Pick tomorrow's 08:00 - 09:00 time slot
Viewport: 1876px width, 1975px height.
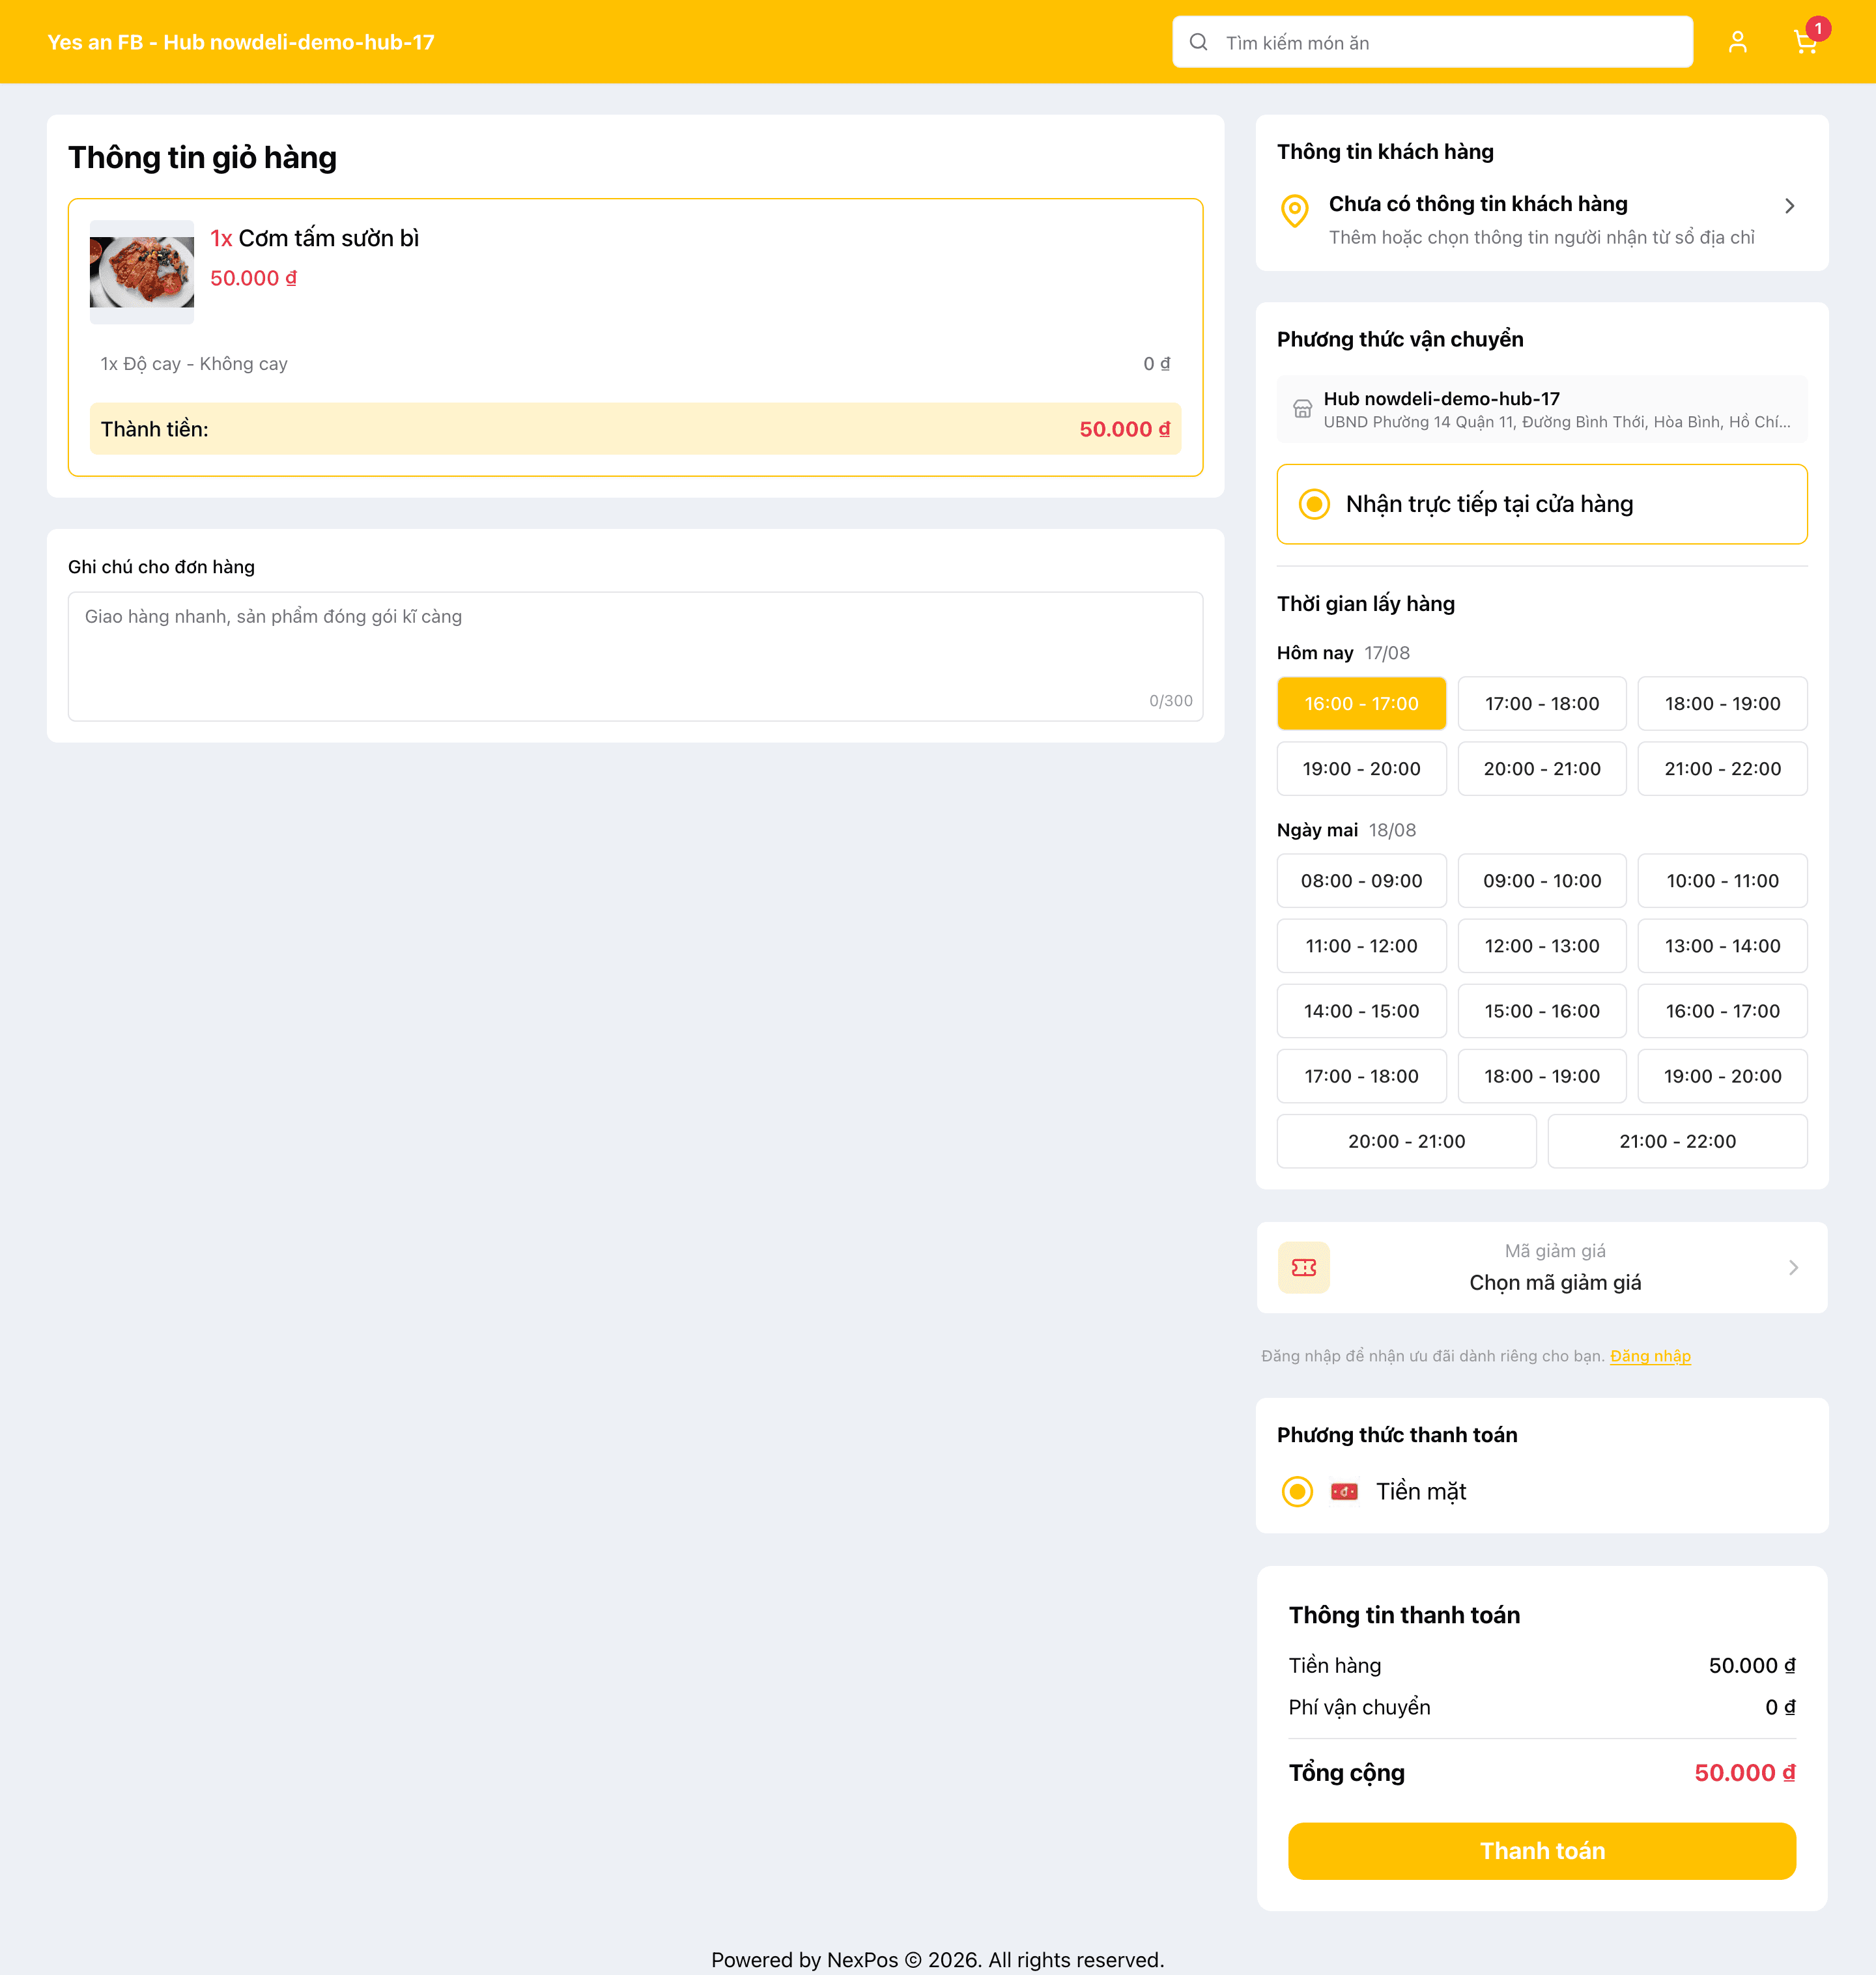tap(1361, 881)
